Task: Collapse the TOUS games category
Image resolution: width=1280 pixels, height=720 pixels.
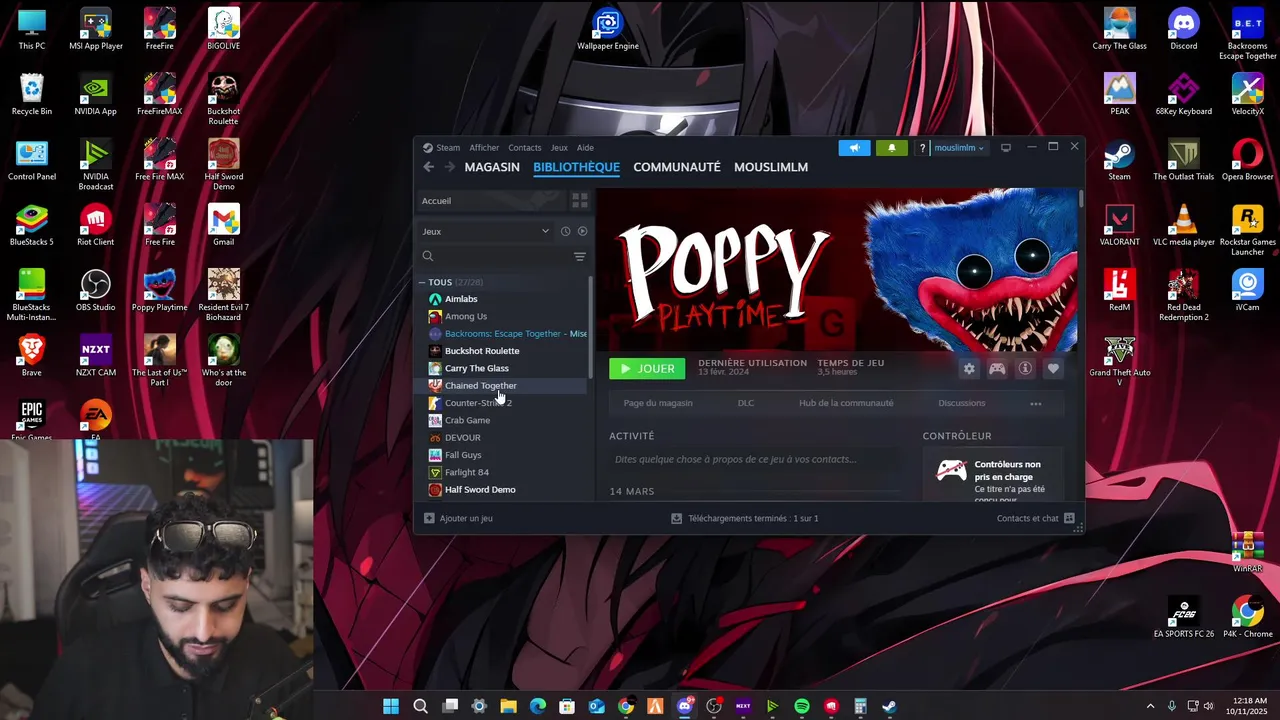Action: pyautogui.click(x=422, y=282)
